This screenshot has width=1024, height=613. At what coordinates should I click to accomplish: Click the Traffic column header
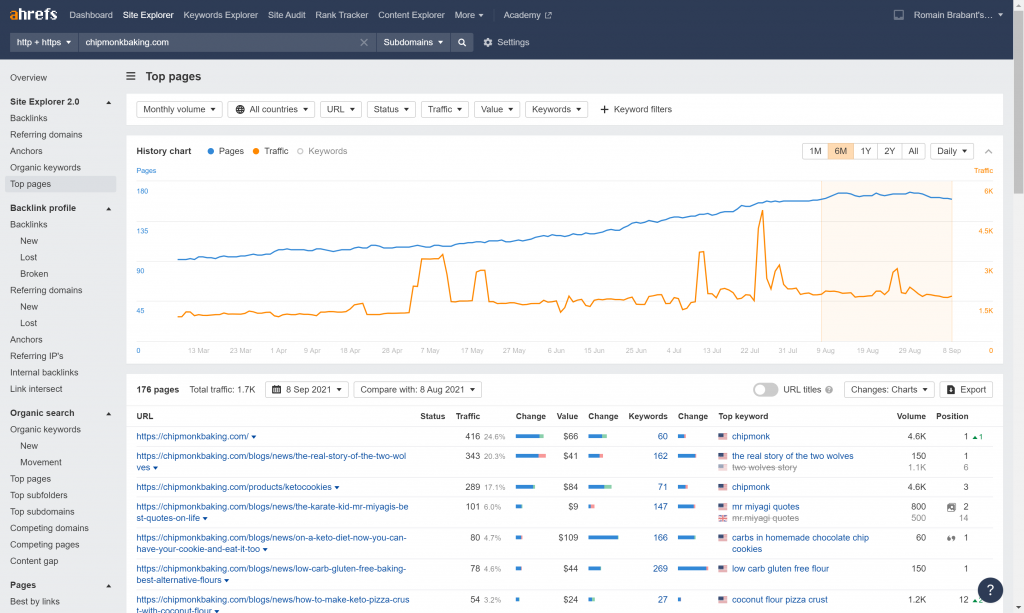468,417
